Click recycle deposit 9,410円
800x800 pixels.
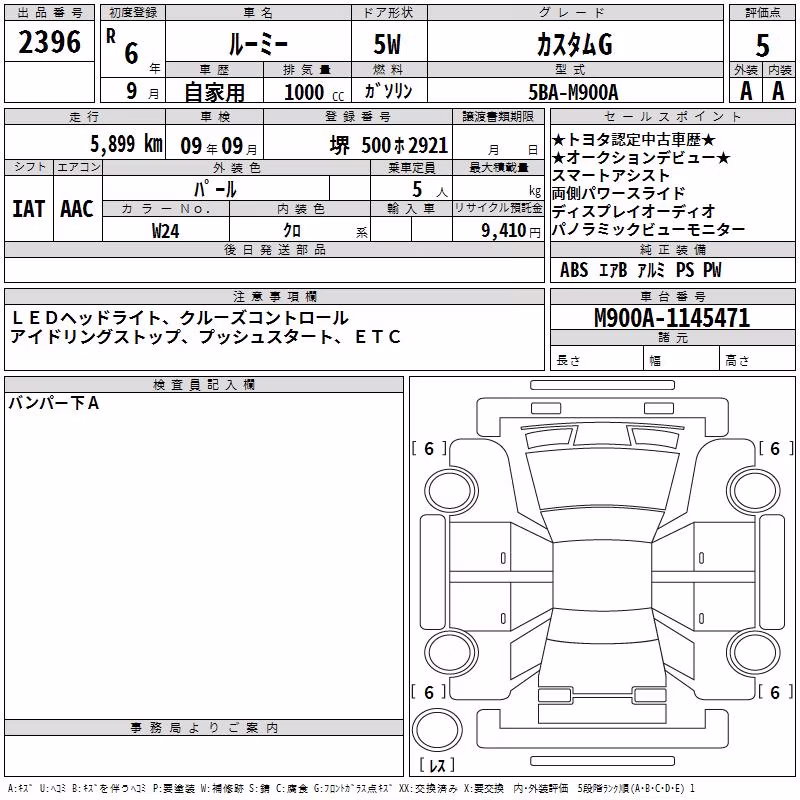click(x=511, y=231)
